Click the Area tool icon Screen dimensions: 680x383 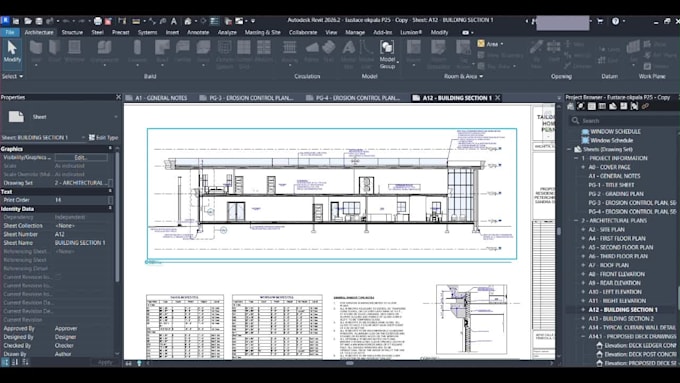(x=481, y=44)
